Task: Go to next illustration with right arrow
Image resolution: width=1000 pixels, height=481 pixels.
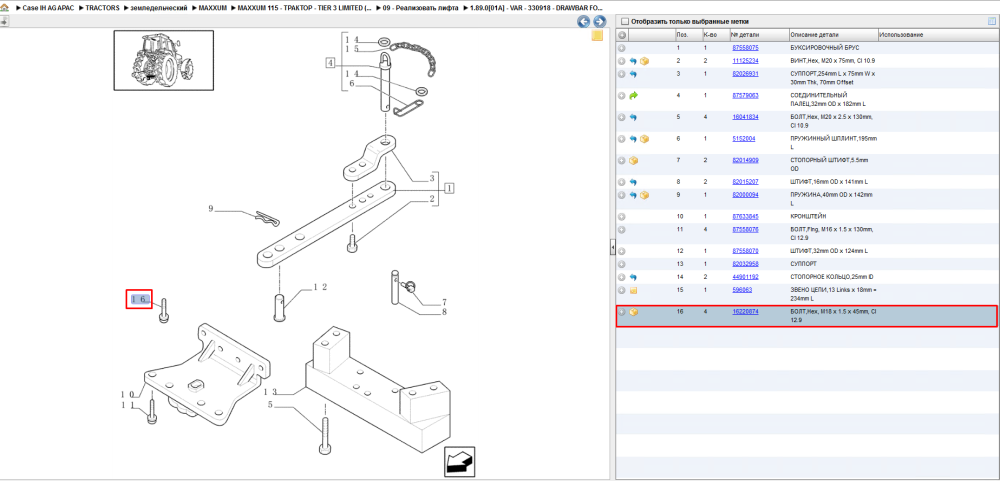Action: click(598, 22)
